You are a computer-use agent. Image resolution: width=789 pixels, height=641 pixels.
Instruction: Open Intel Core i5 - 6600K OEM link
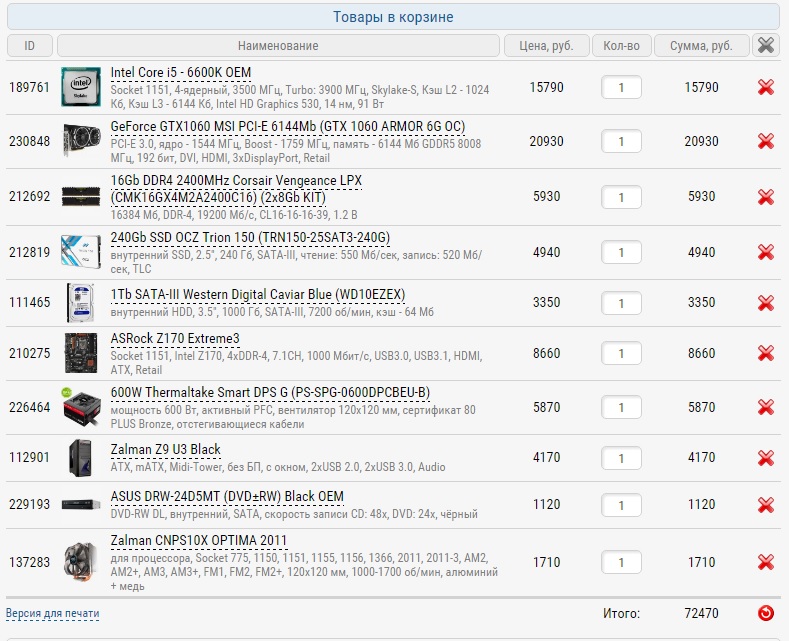click(181, 72)
